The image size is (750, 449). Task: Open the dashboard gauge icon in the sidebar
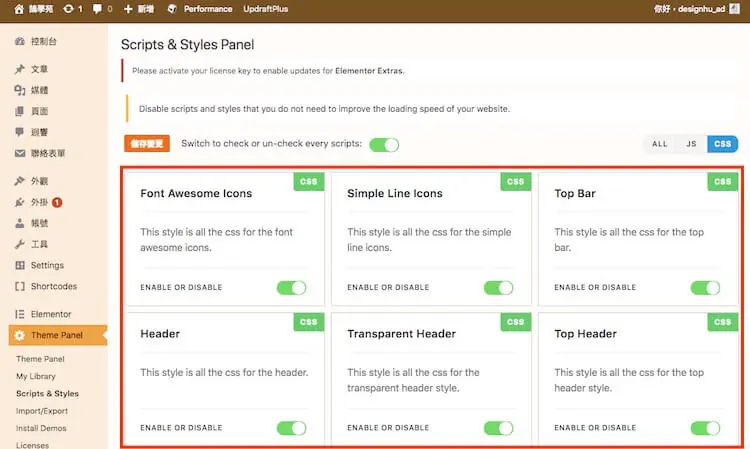20,42
